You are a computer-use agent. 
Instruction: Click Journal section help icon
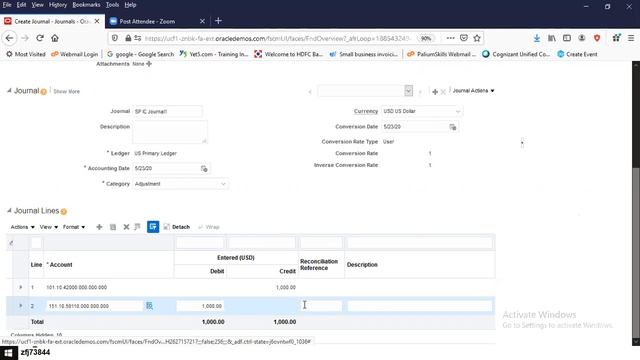pos(43,92)
